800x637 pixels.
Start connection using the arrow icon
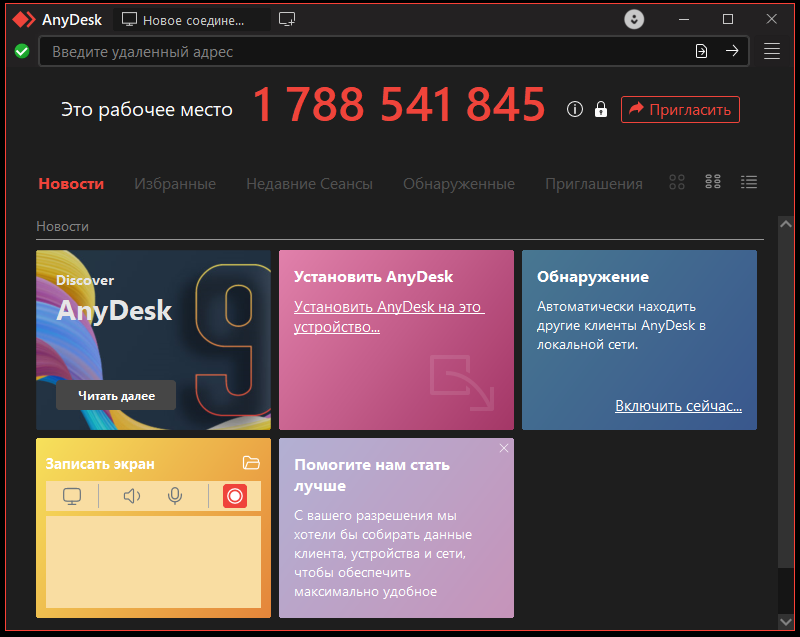click(732, 50)
